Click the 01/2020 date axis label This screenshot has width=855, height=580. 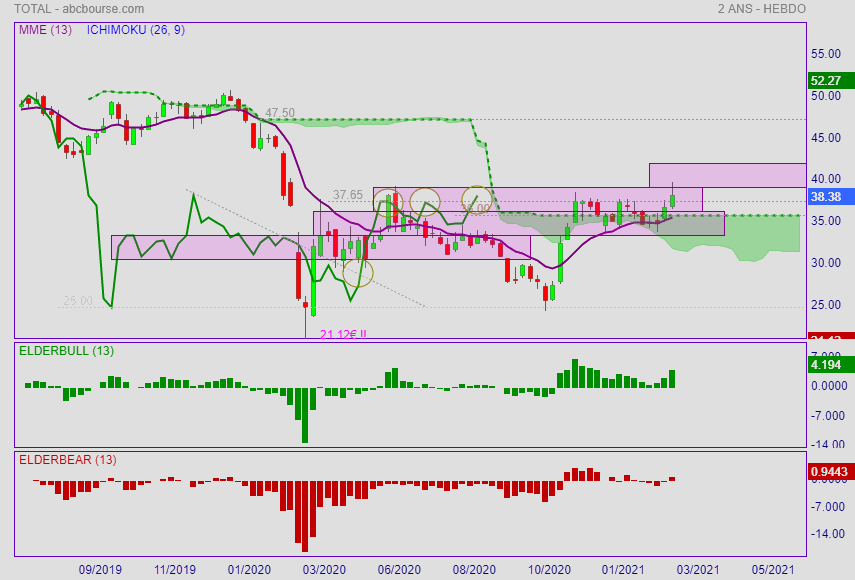tap(249, 570)
